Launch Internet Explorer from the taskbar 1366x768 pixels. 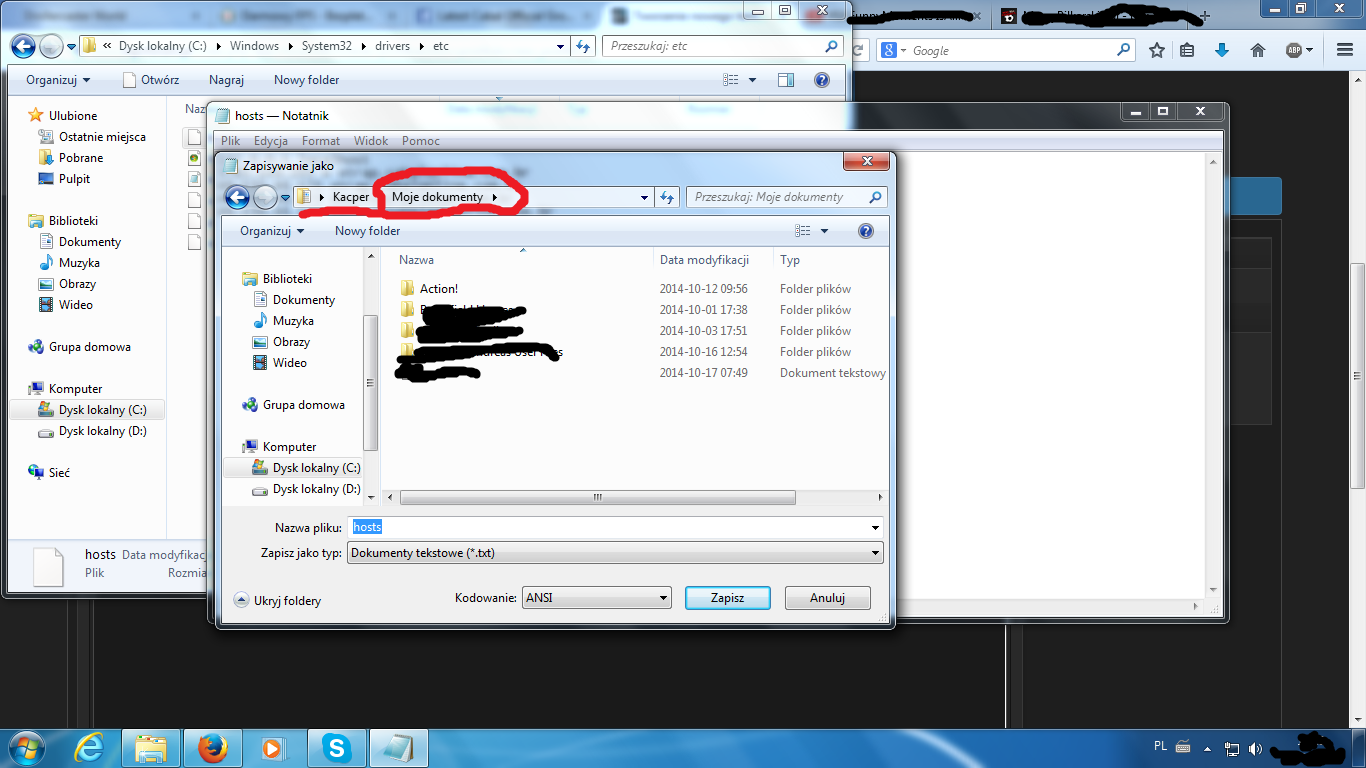tap(91, 747)
